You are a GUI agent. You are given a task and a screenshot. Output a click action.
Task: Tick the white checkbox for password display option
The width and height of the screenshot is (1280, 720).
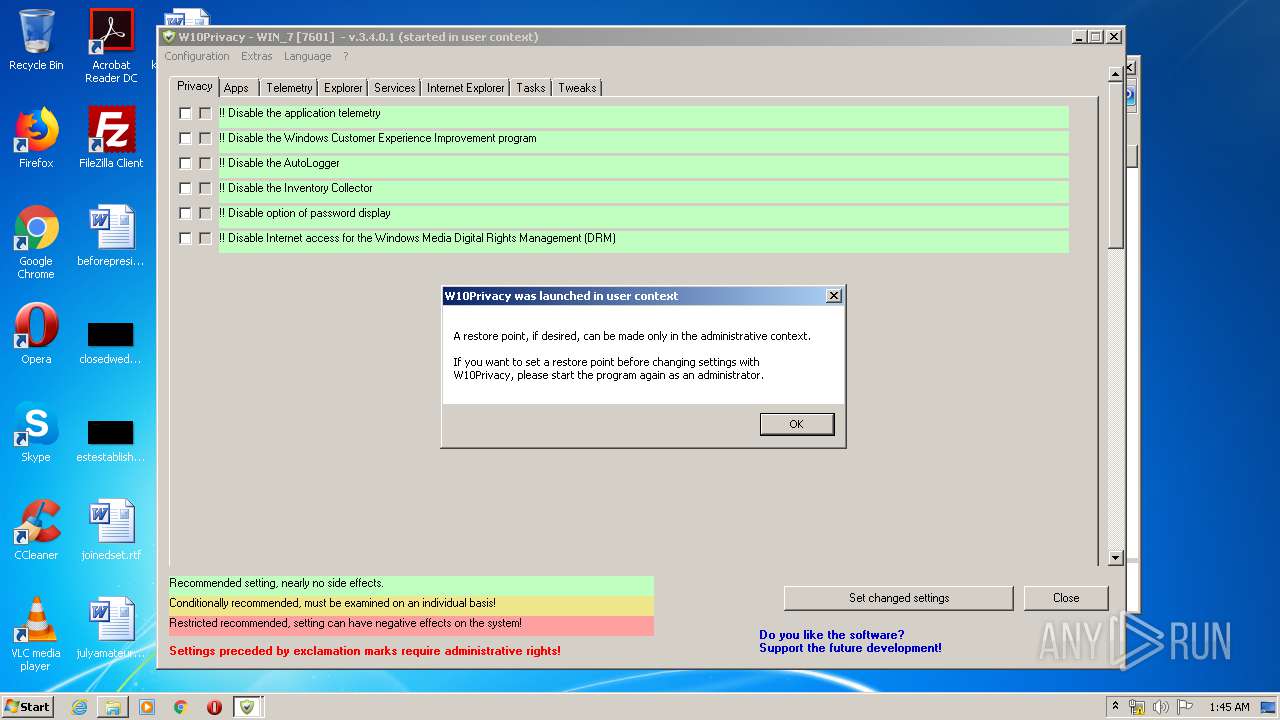(x=185, y=213)
